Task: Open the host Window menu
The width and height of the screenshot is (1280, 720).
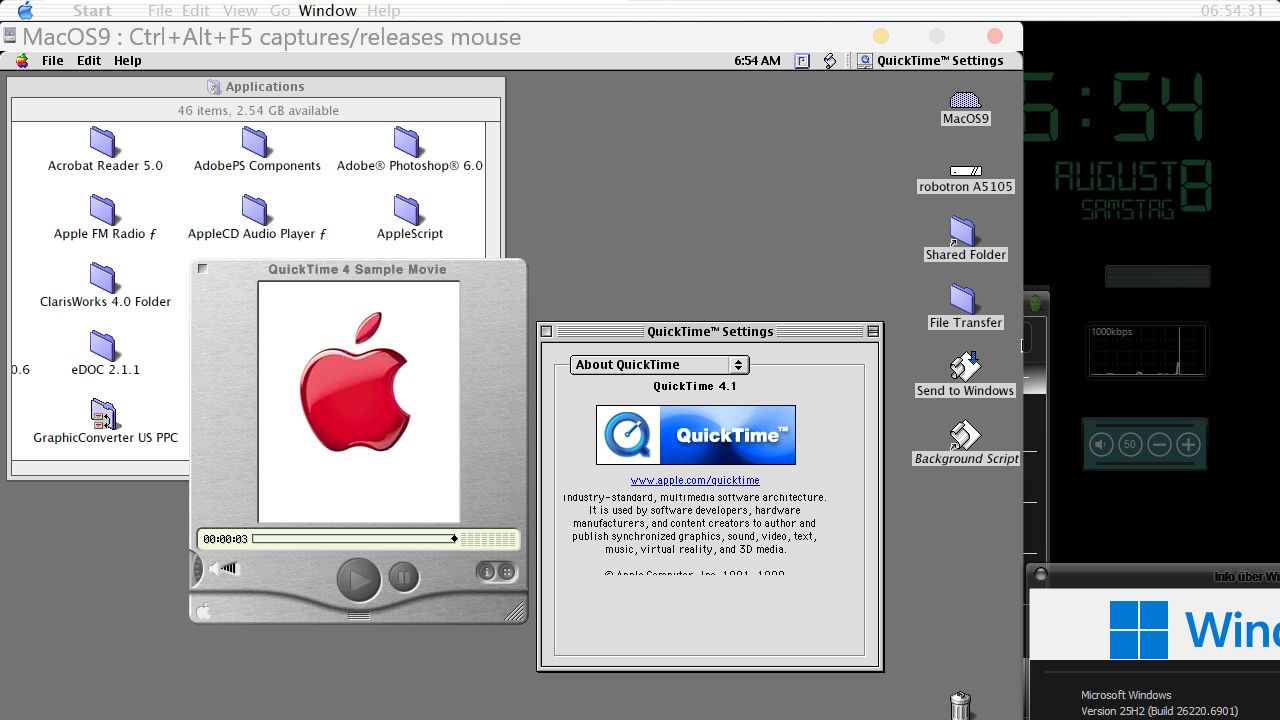Action: pyautogui.click(x=328, y=11)
